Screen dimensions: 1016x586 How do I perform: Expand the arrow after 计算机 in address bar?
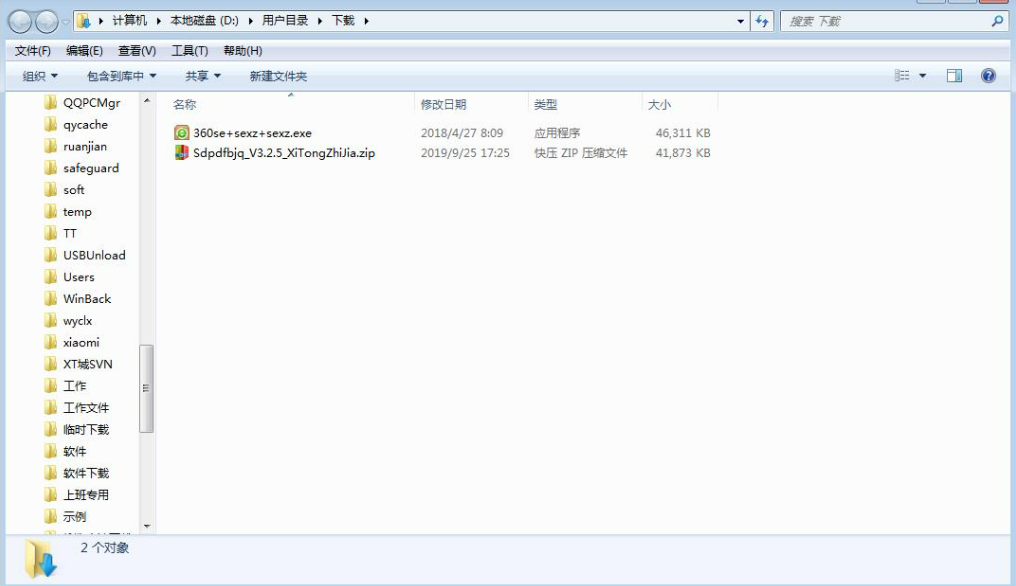tap(158, 21)
